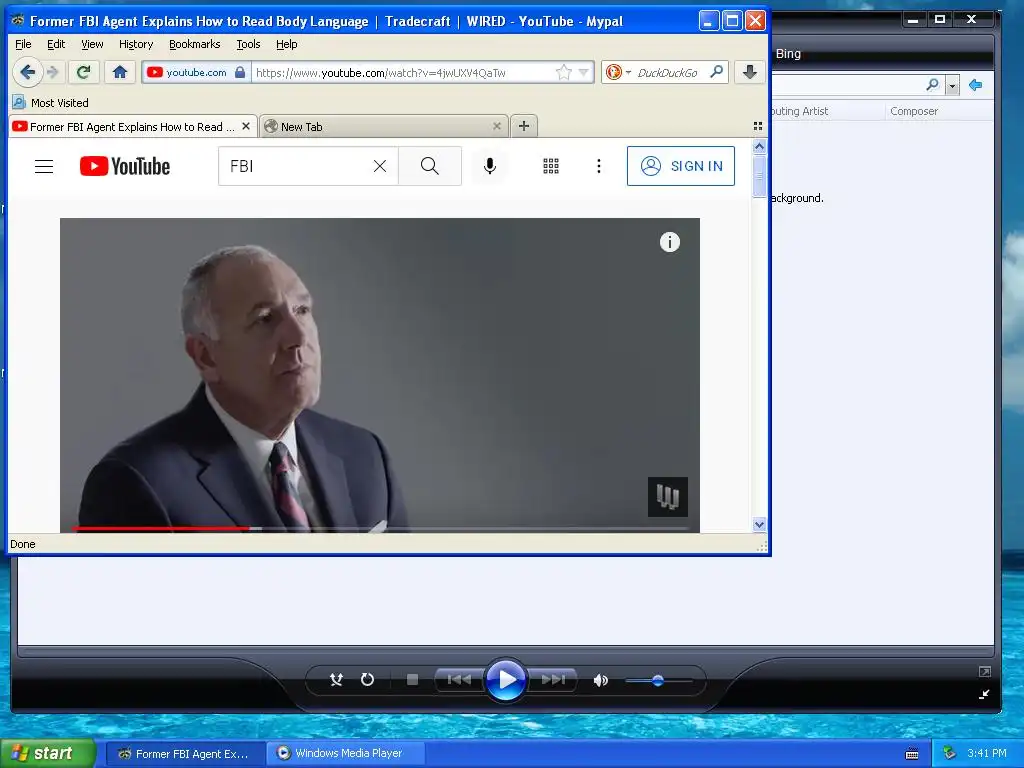Click the URL in the address bar
This screenshot has height=768, width=1024.
(x=381, y=72)
